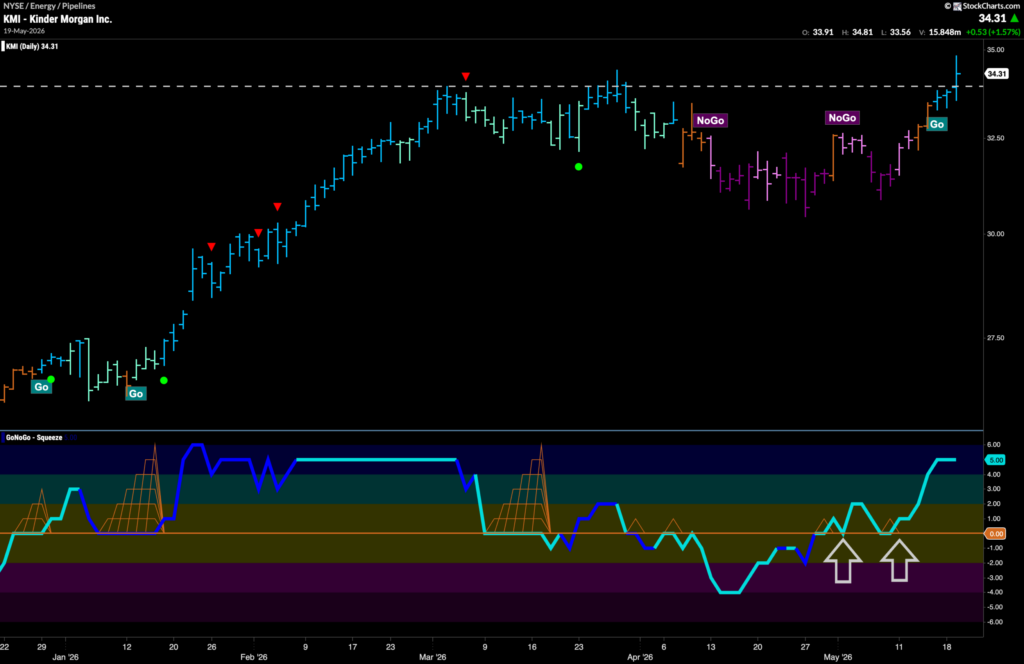Click the 18 date label after May '26

click(947, 647)
